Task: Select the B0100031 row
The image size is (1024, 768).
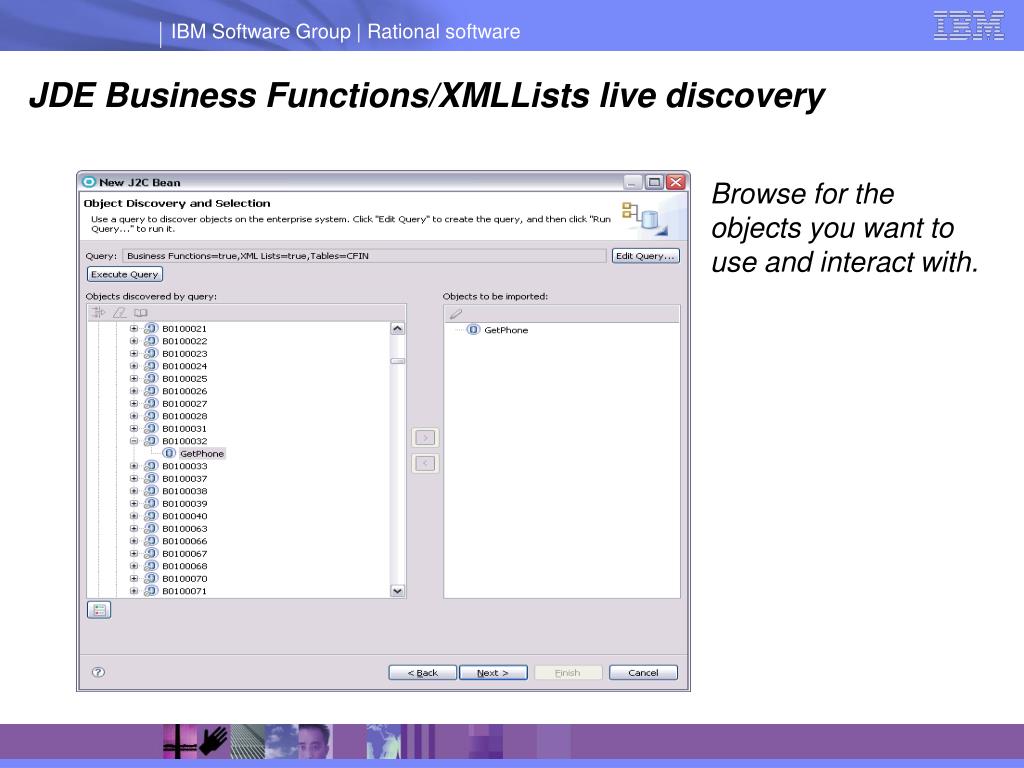Action: coord(185,428)
